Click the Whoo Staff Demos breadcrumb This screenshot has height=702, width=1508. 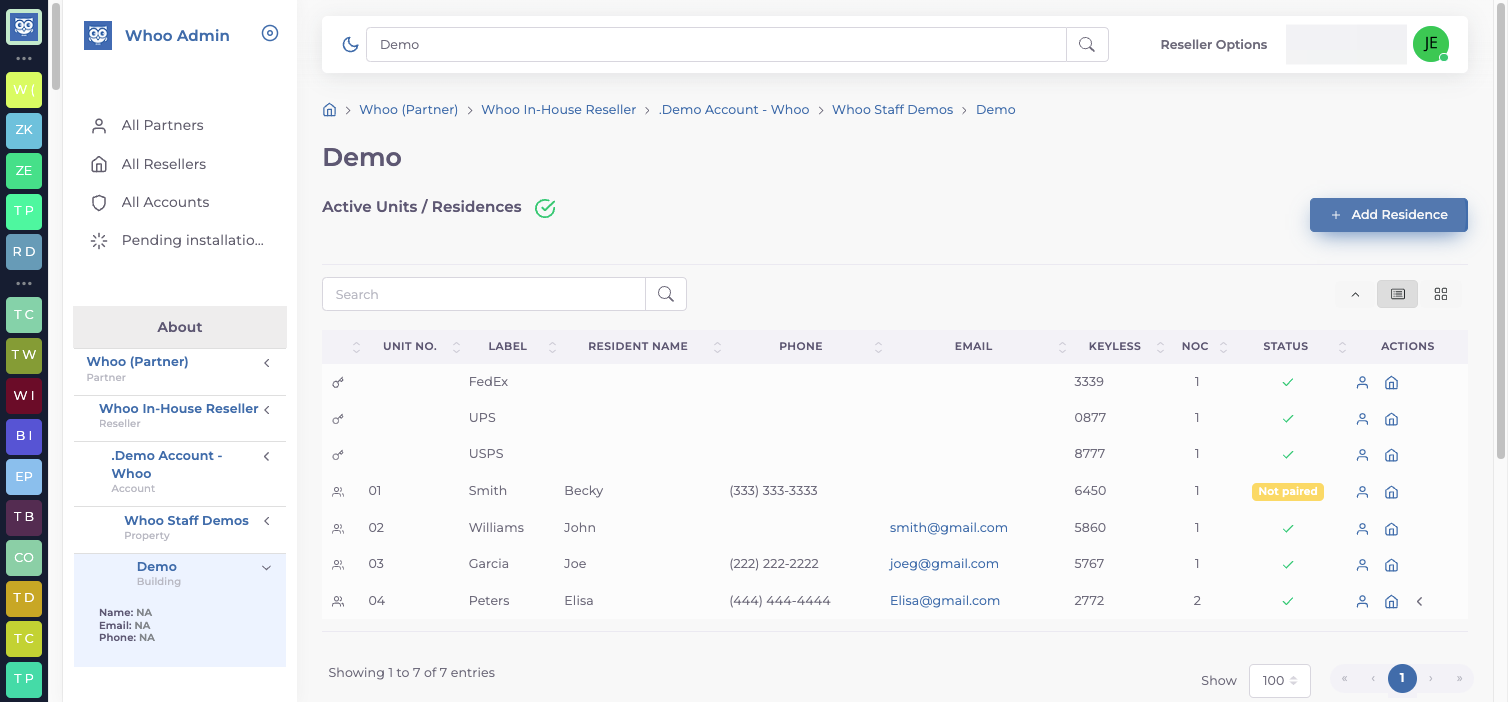tap(892, 109)
